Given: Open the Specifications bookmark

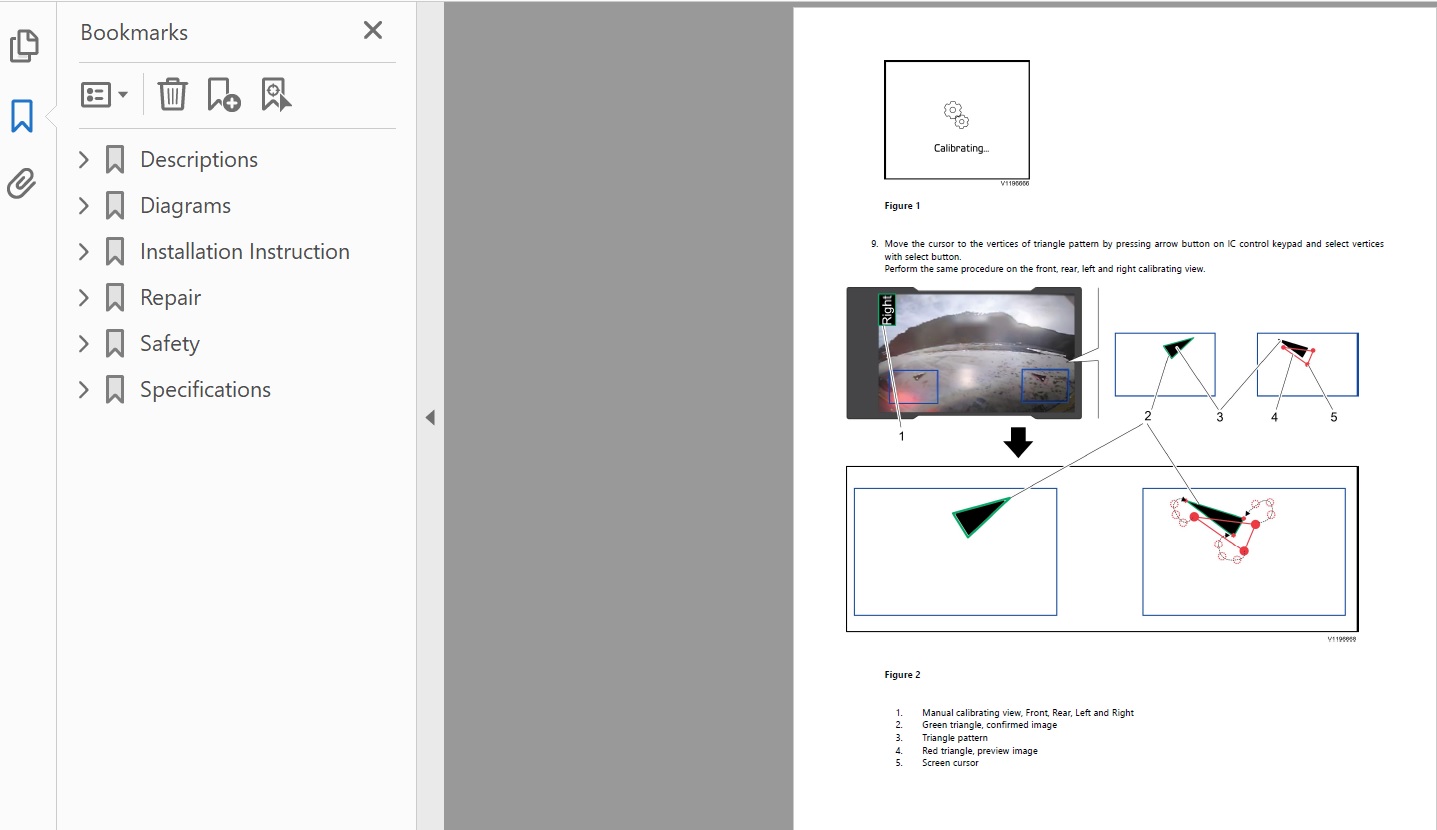Looking at the screenshot, I should coord(205,390).
